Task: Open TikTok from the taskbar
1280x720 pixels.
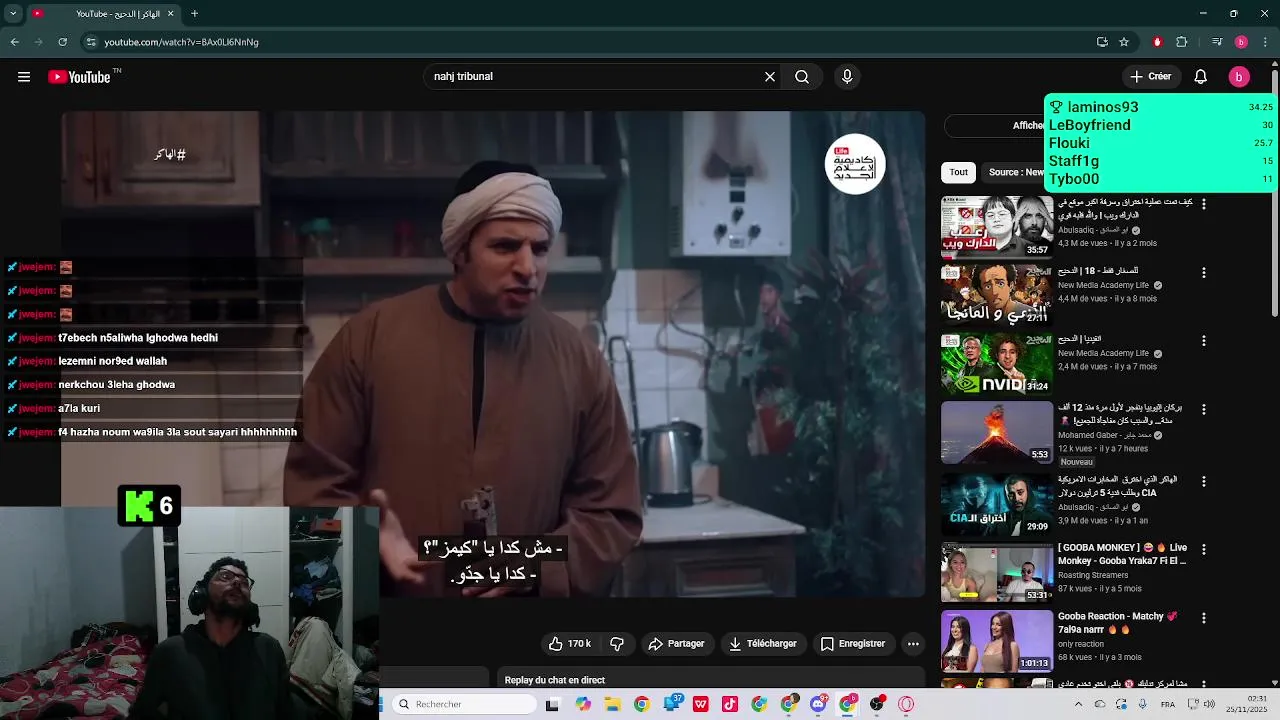Action: coord(730,704)
